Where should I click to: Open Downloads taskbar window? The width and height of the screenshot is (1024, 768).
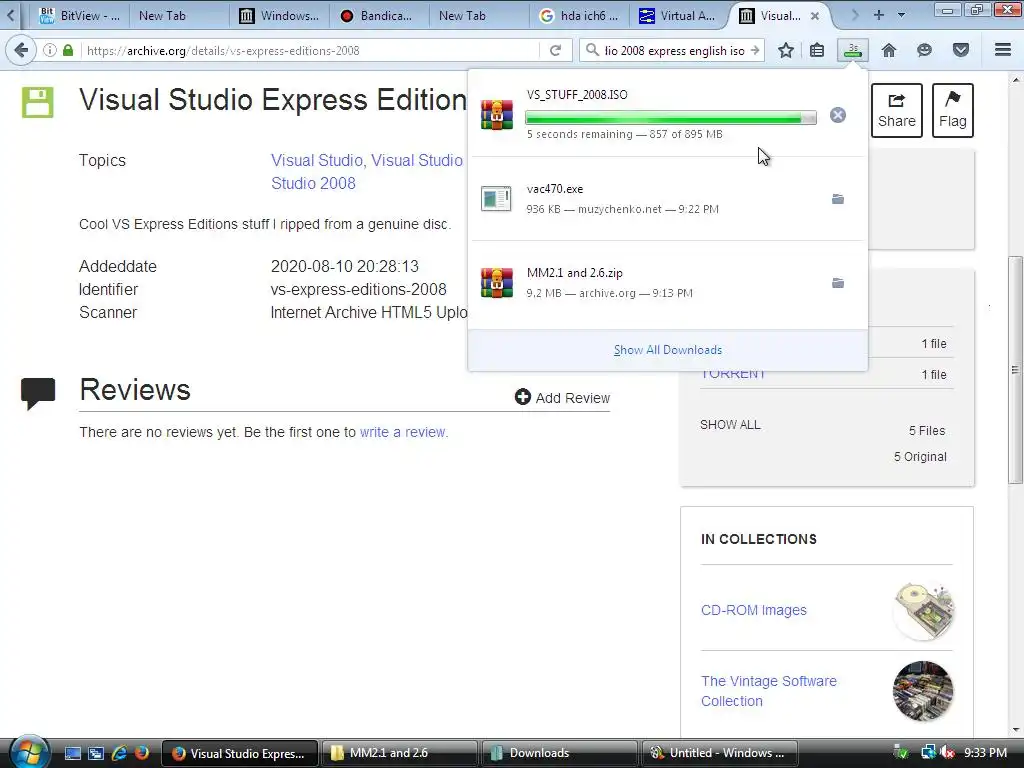[x=559, y=753]
